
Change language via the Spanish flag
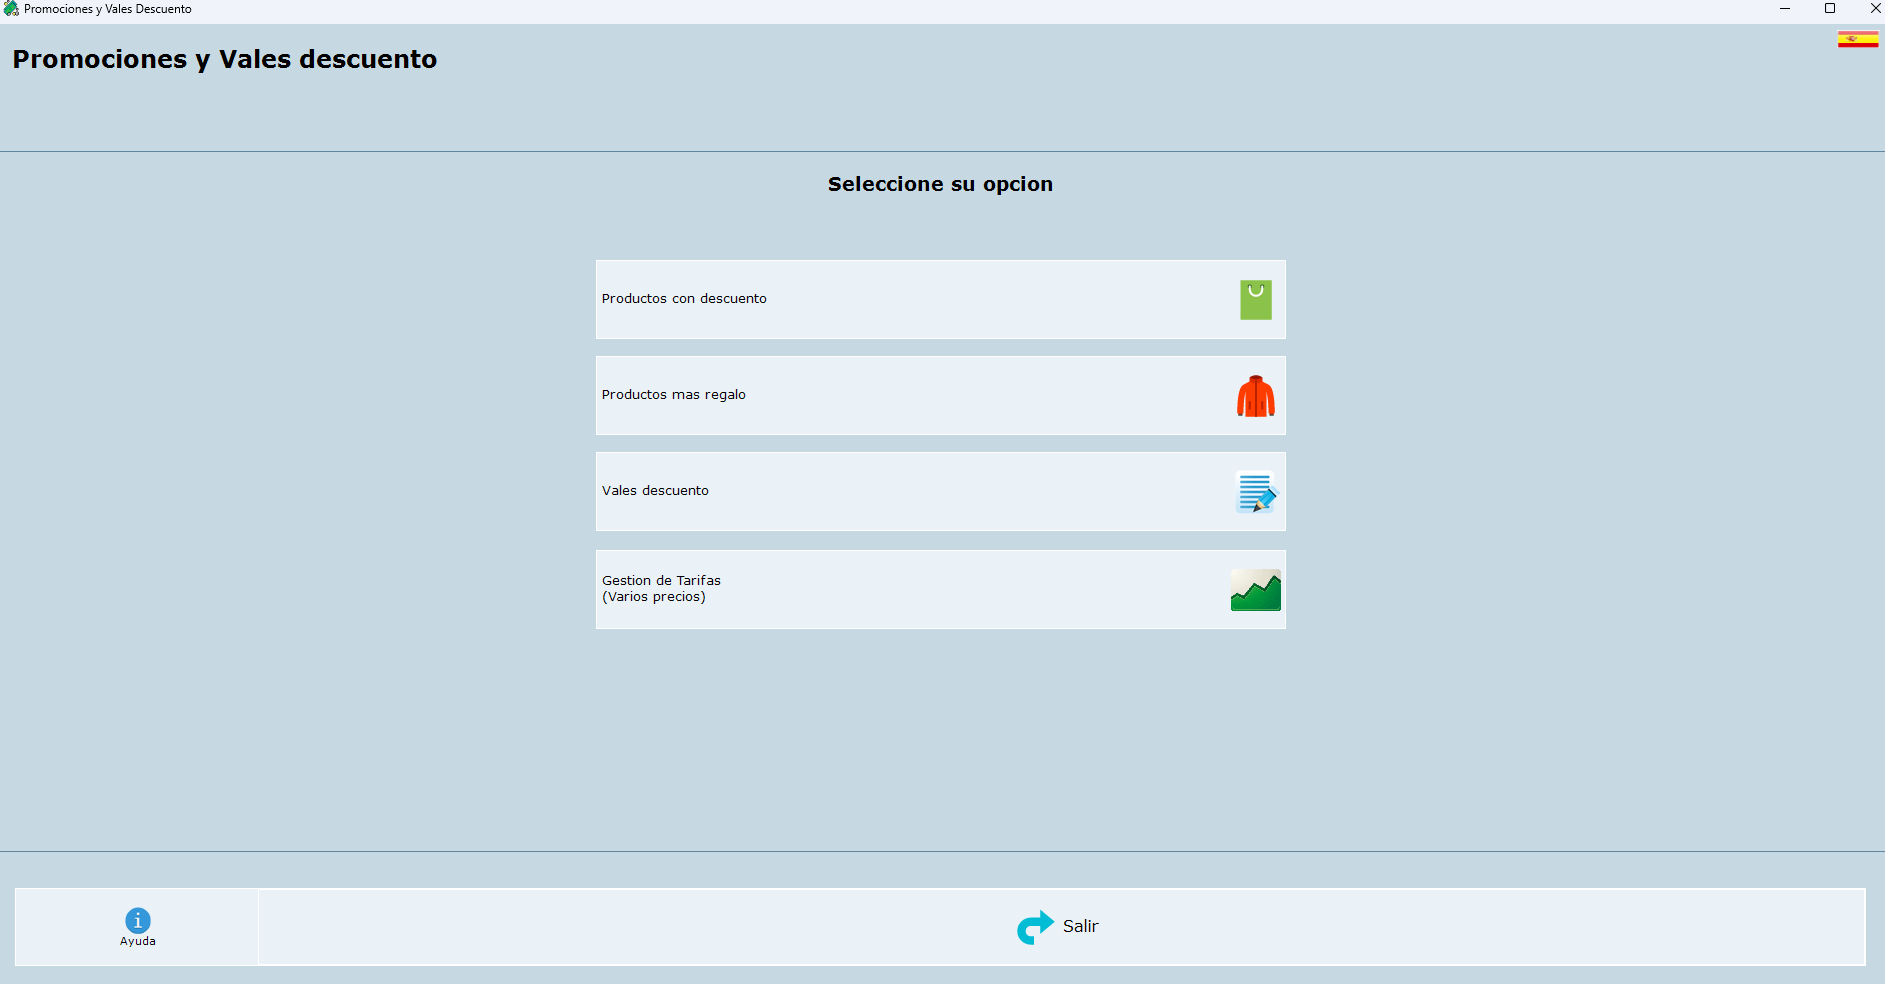point(1857,39)
